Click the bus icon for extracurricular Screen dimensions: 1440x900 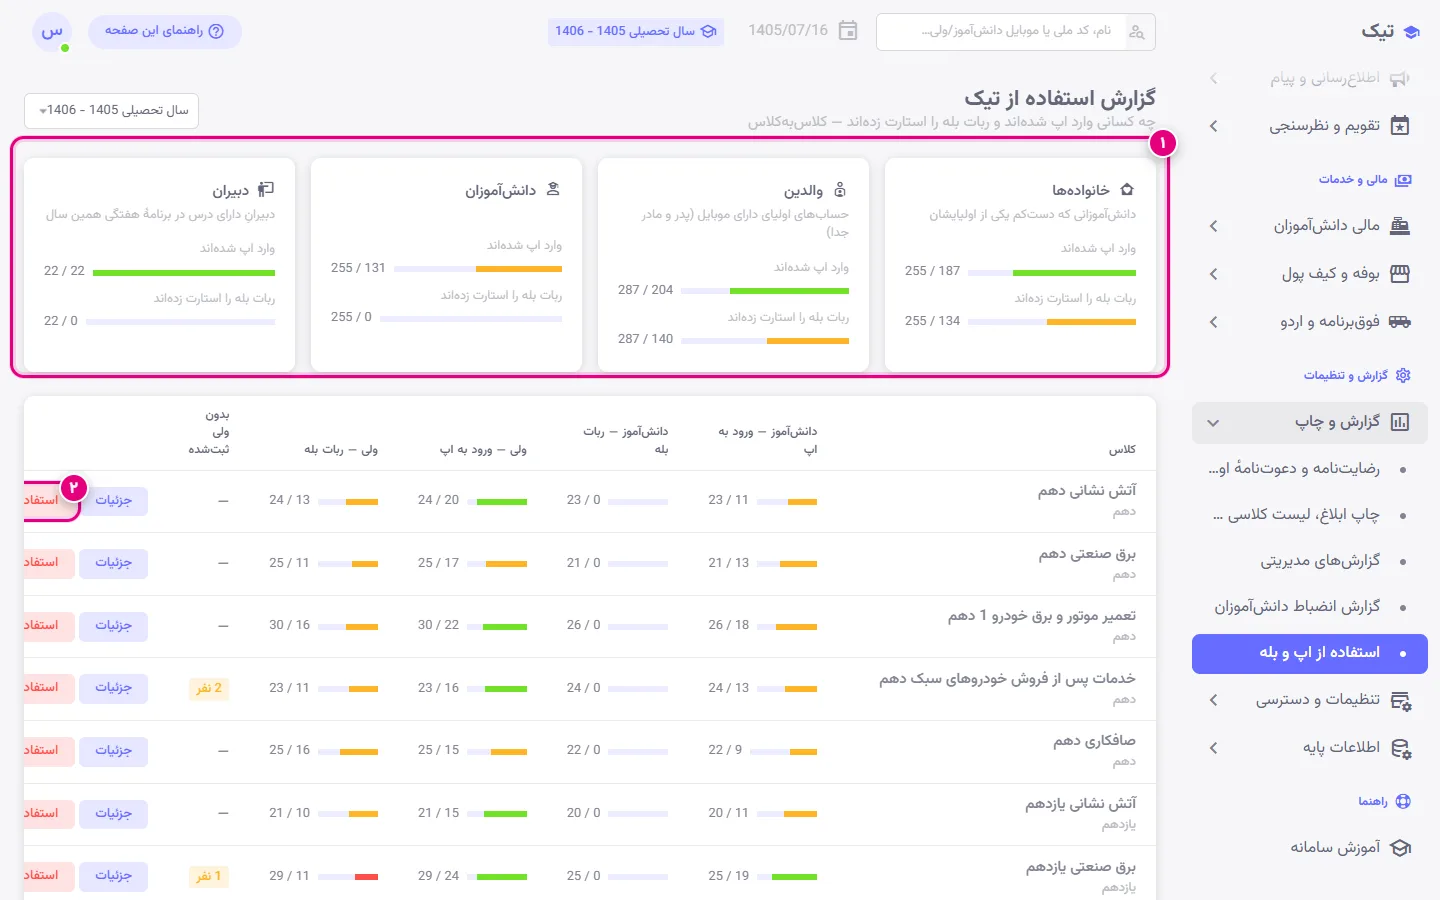(x=1400, y=322)
